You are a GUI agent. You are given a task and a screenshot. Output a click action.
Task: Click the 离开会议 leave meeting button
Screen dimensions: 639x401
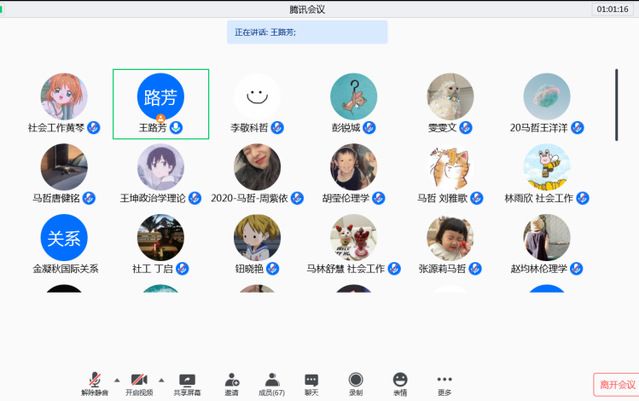(x=616, y=384)
